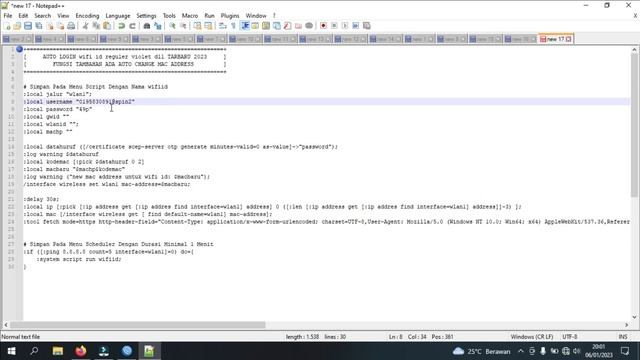Viewport: 640px width, 360px height.
Task: Click the ':delay 30s;' line
Action: point(41,199)
